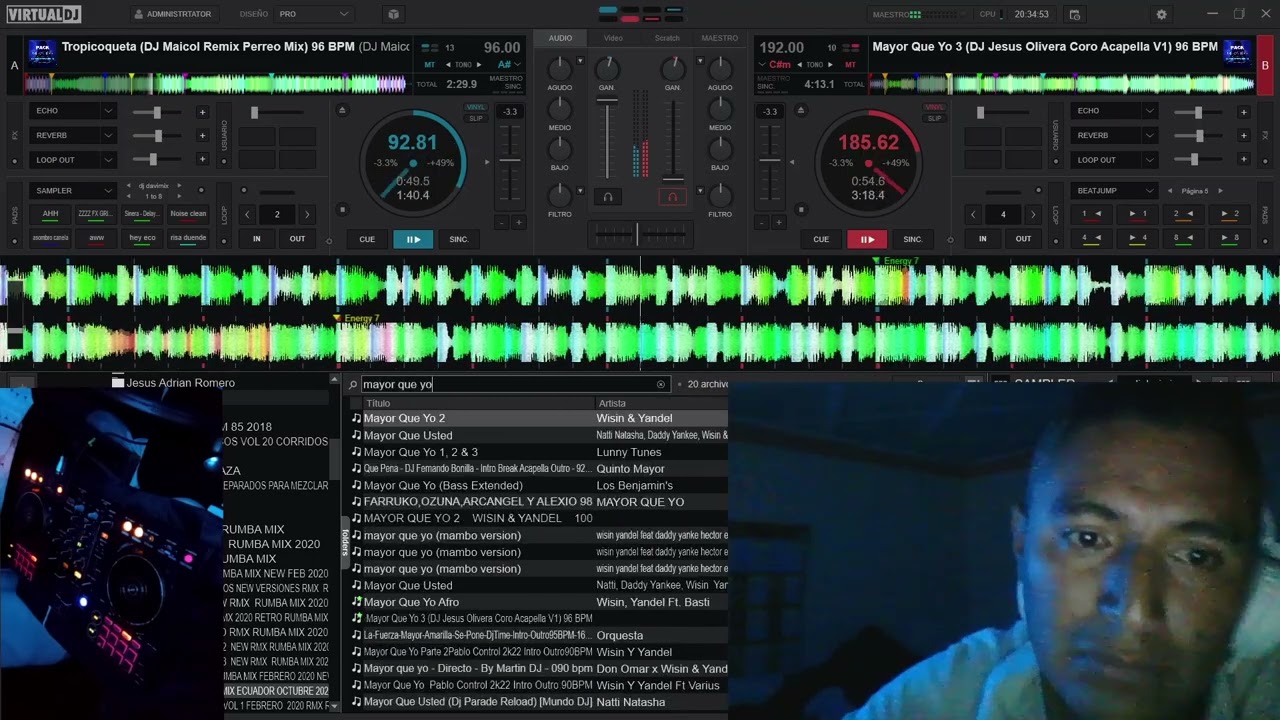The height and width of the screenshot is (720, 1280).
Task: Click deck A pitch minus button
Action: [x=502, y=222]
